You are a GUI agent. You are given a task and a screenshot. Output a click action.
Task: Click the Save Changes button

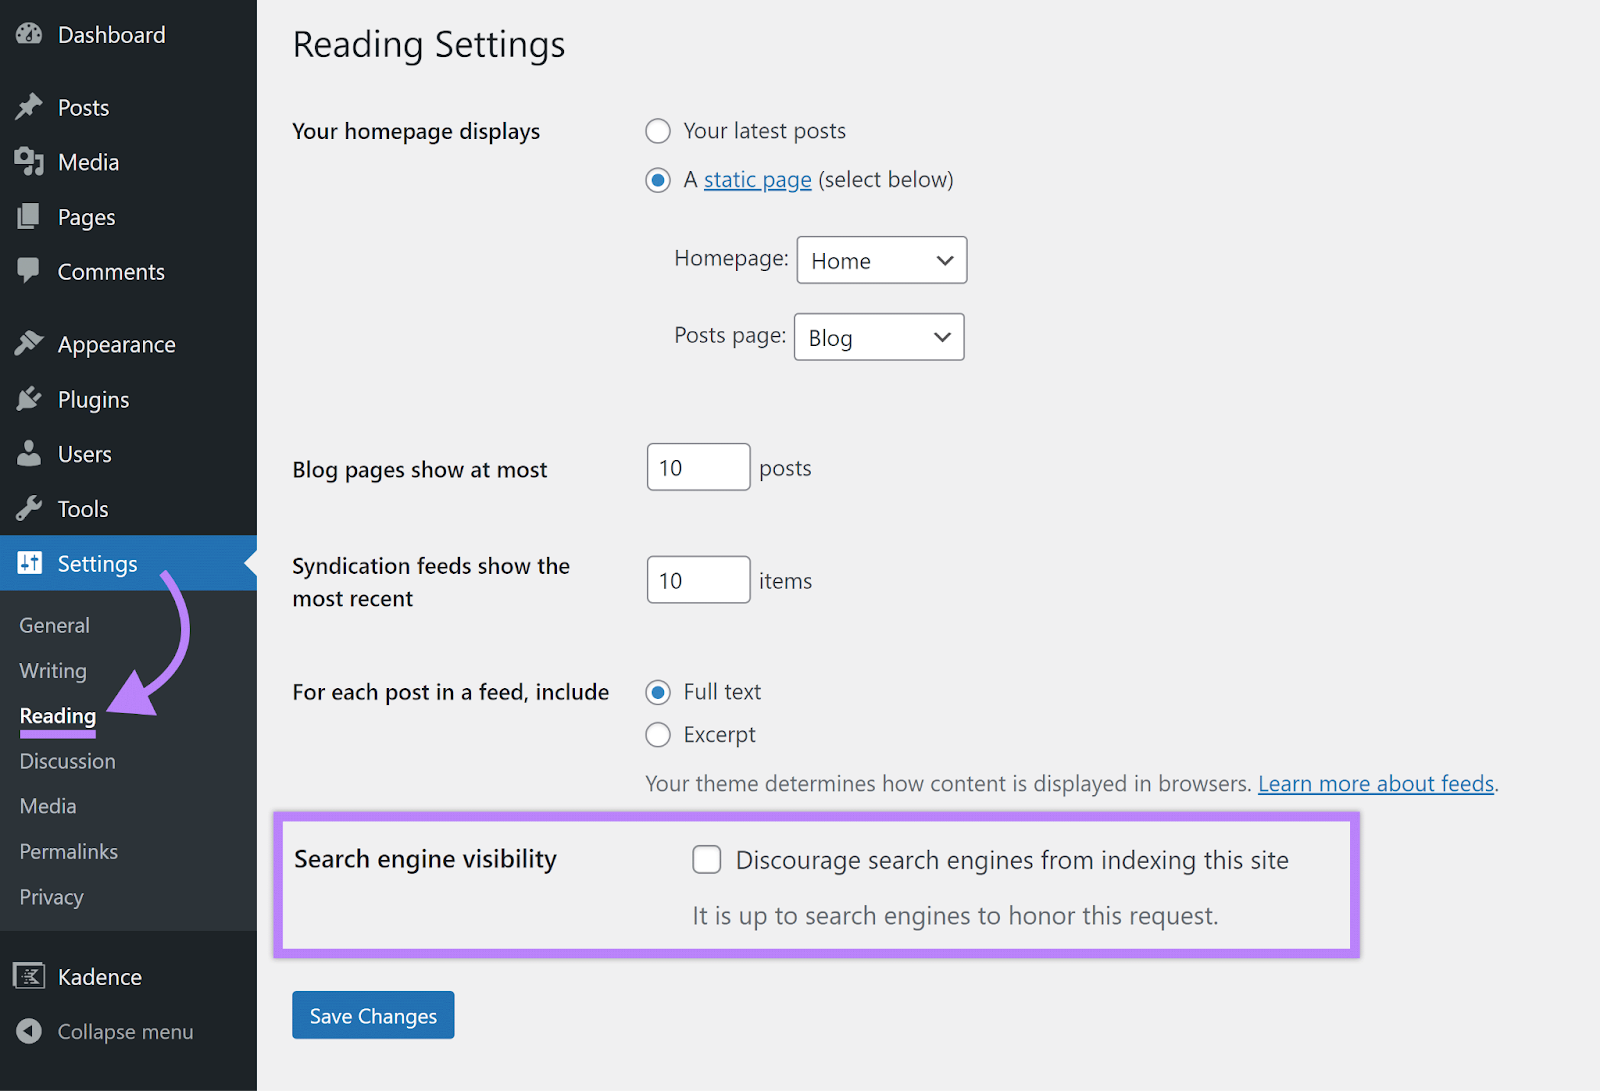[x=372, y=1015]
